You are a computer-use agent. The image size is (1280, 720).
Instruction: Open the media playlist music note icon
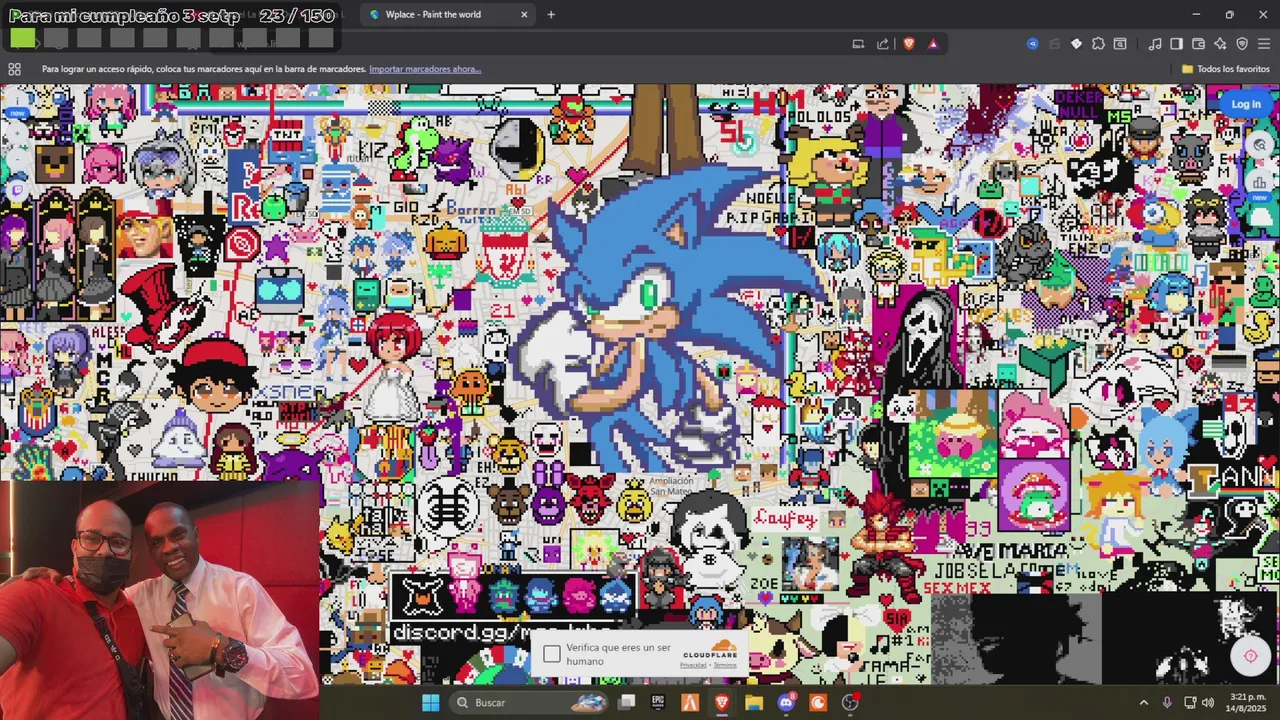[x=1155, y=44]
